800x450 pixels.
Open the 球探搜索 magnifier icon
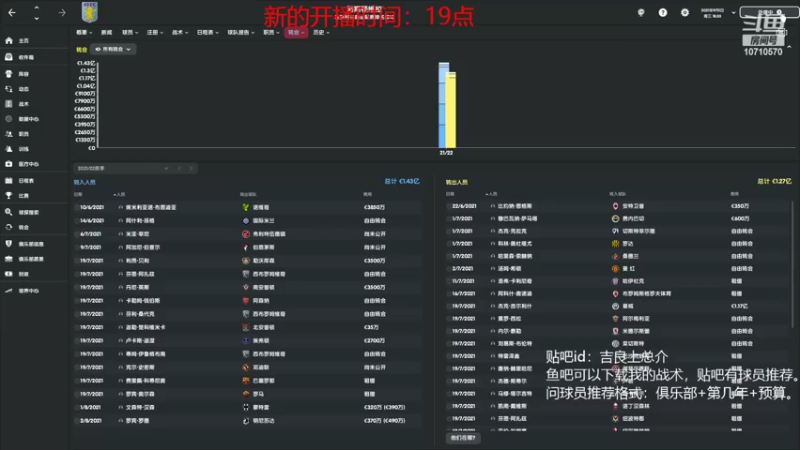(x=9, y=212)
